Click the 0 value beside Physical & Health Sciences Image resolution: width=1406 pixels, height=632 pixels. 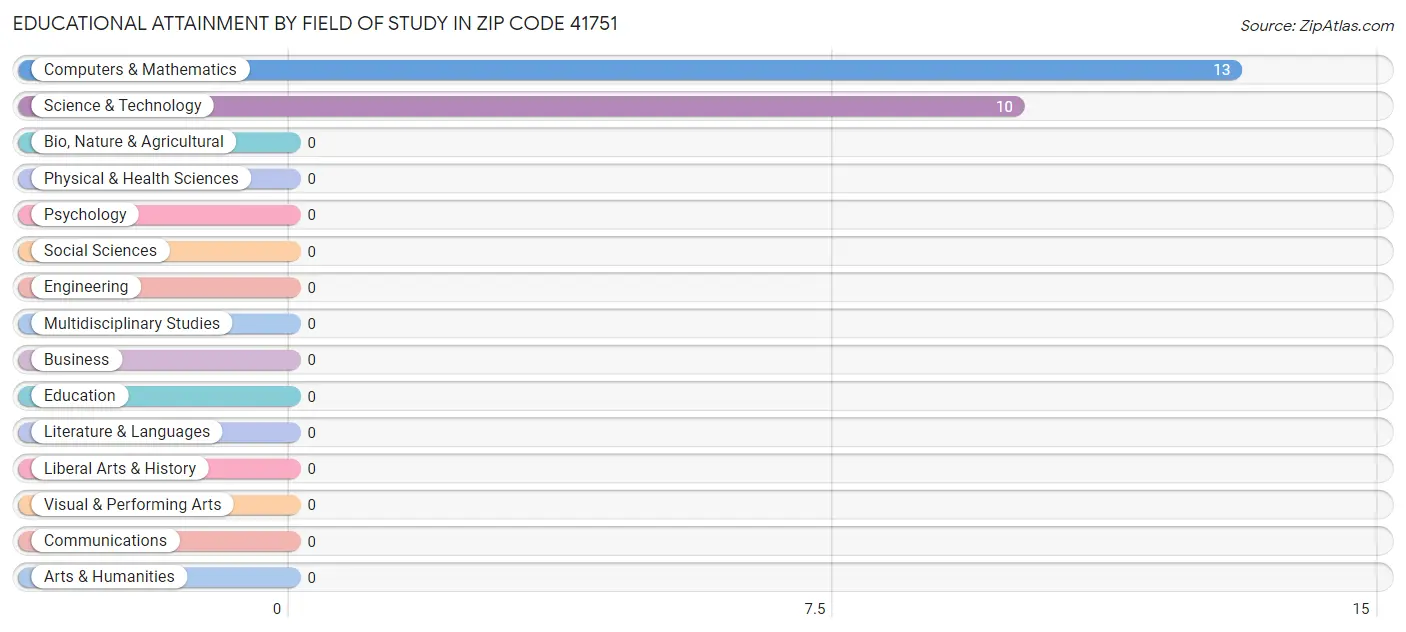pos(312,179)
